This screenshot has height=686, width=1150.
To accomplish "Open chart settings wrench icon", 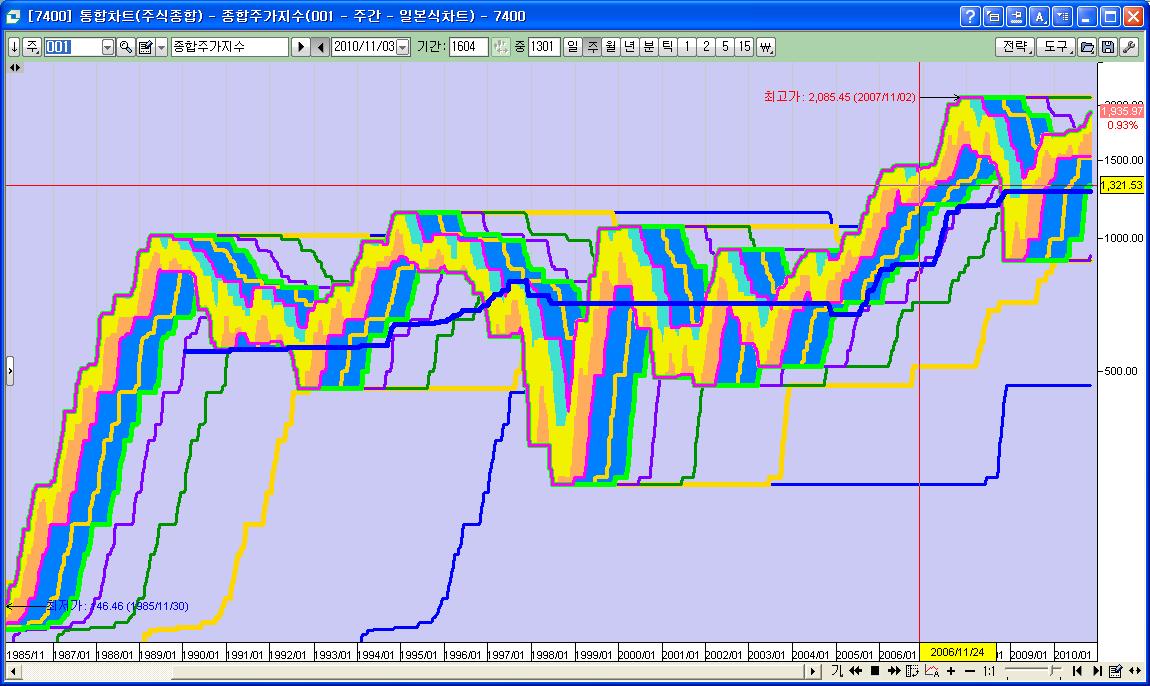I will tap(1128, 47).
